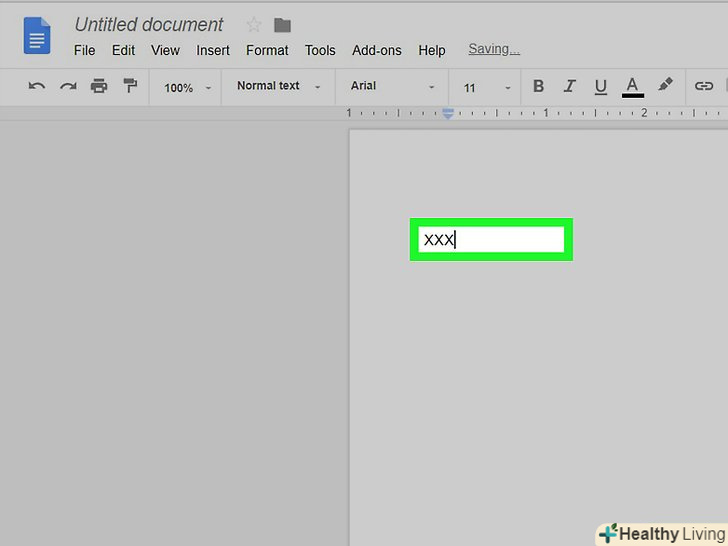Open the text color picker
The width and height of the screenshot is (728, 546).
pyautogui.click(x=632, y=87)
